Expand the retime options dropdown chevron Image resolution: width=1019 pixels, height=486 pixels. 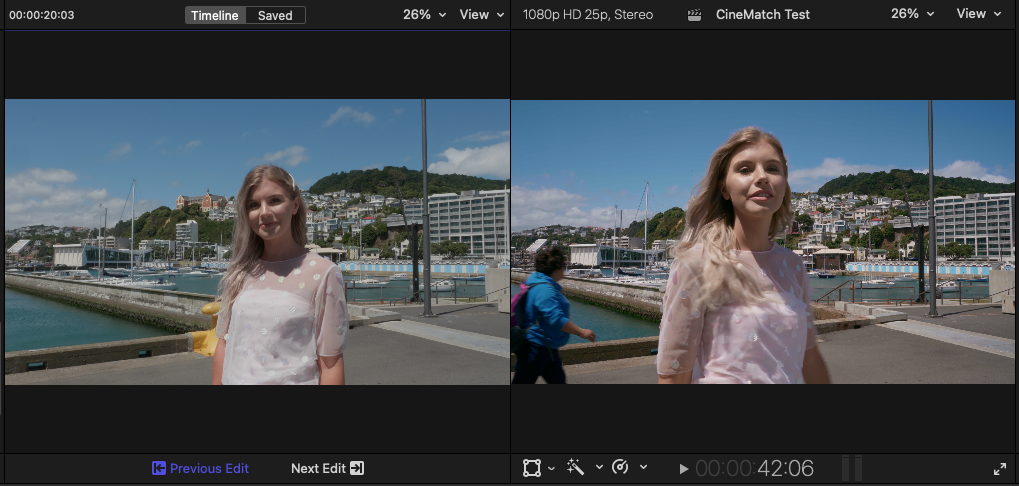tap(642, 468)
